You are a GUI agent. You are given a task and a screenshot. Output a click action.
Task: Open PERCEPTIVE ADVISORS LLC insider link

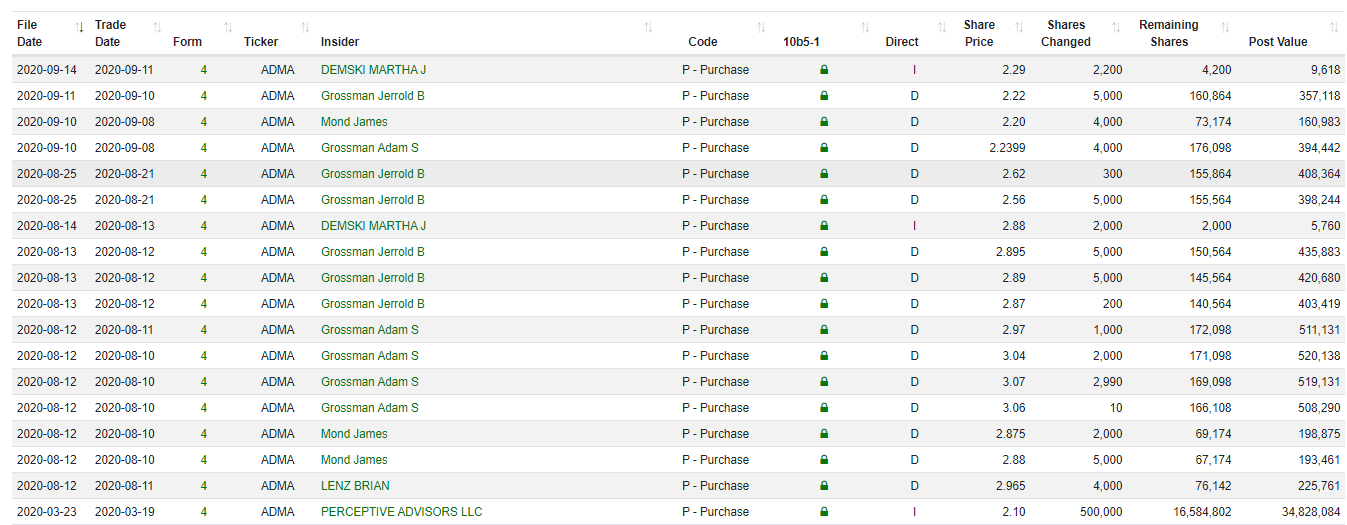(401, 512)
